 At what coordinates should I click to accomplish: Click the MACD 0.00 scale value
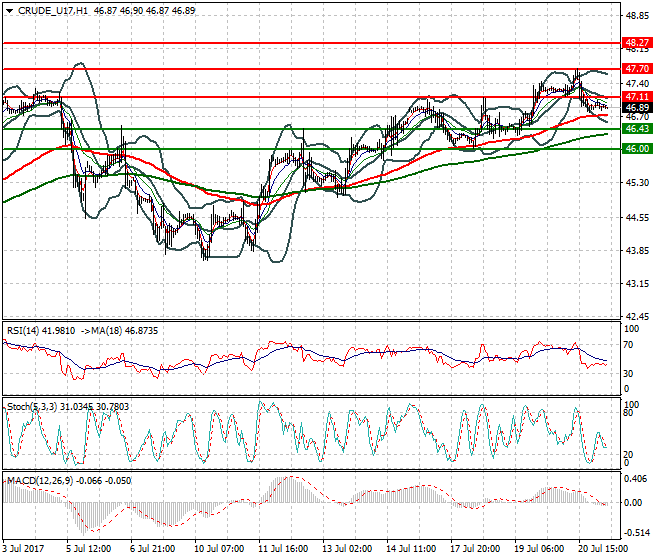(633, 503)
